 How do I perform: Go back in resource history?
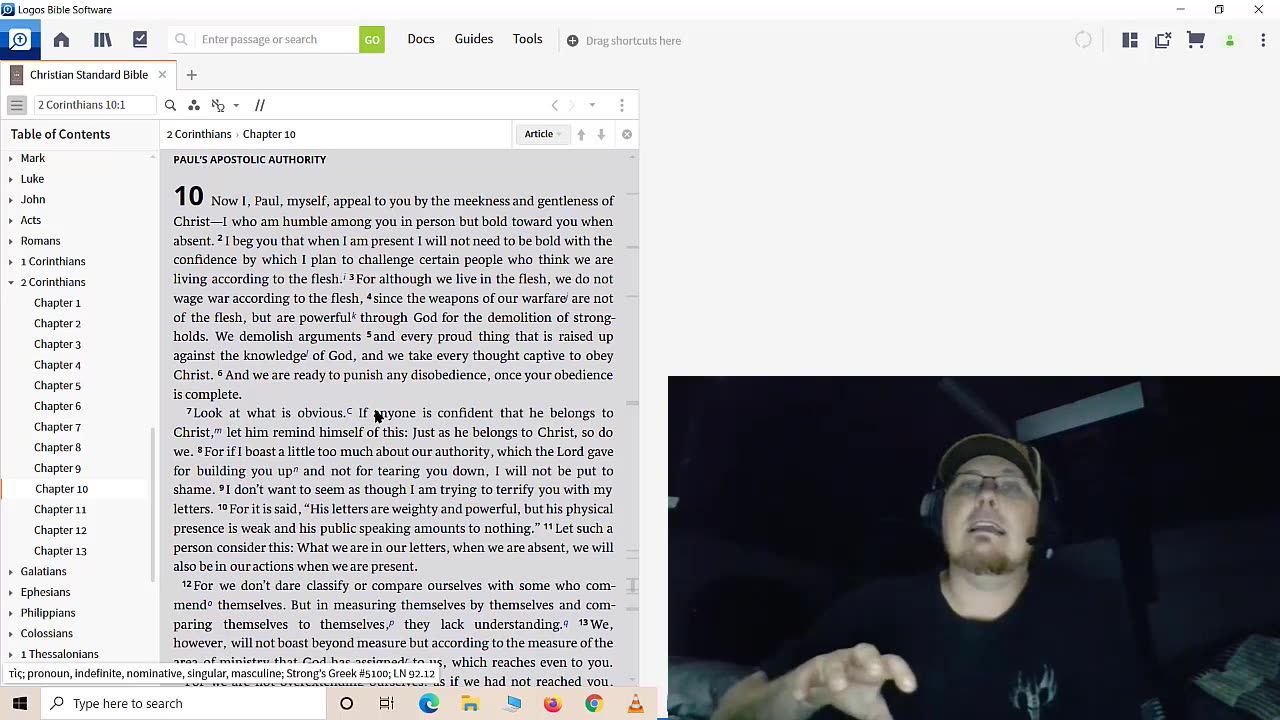click(555, 105)
